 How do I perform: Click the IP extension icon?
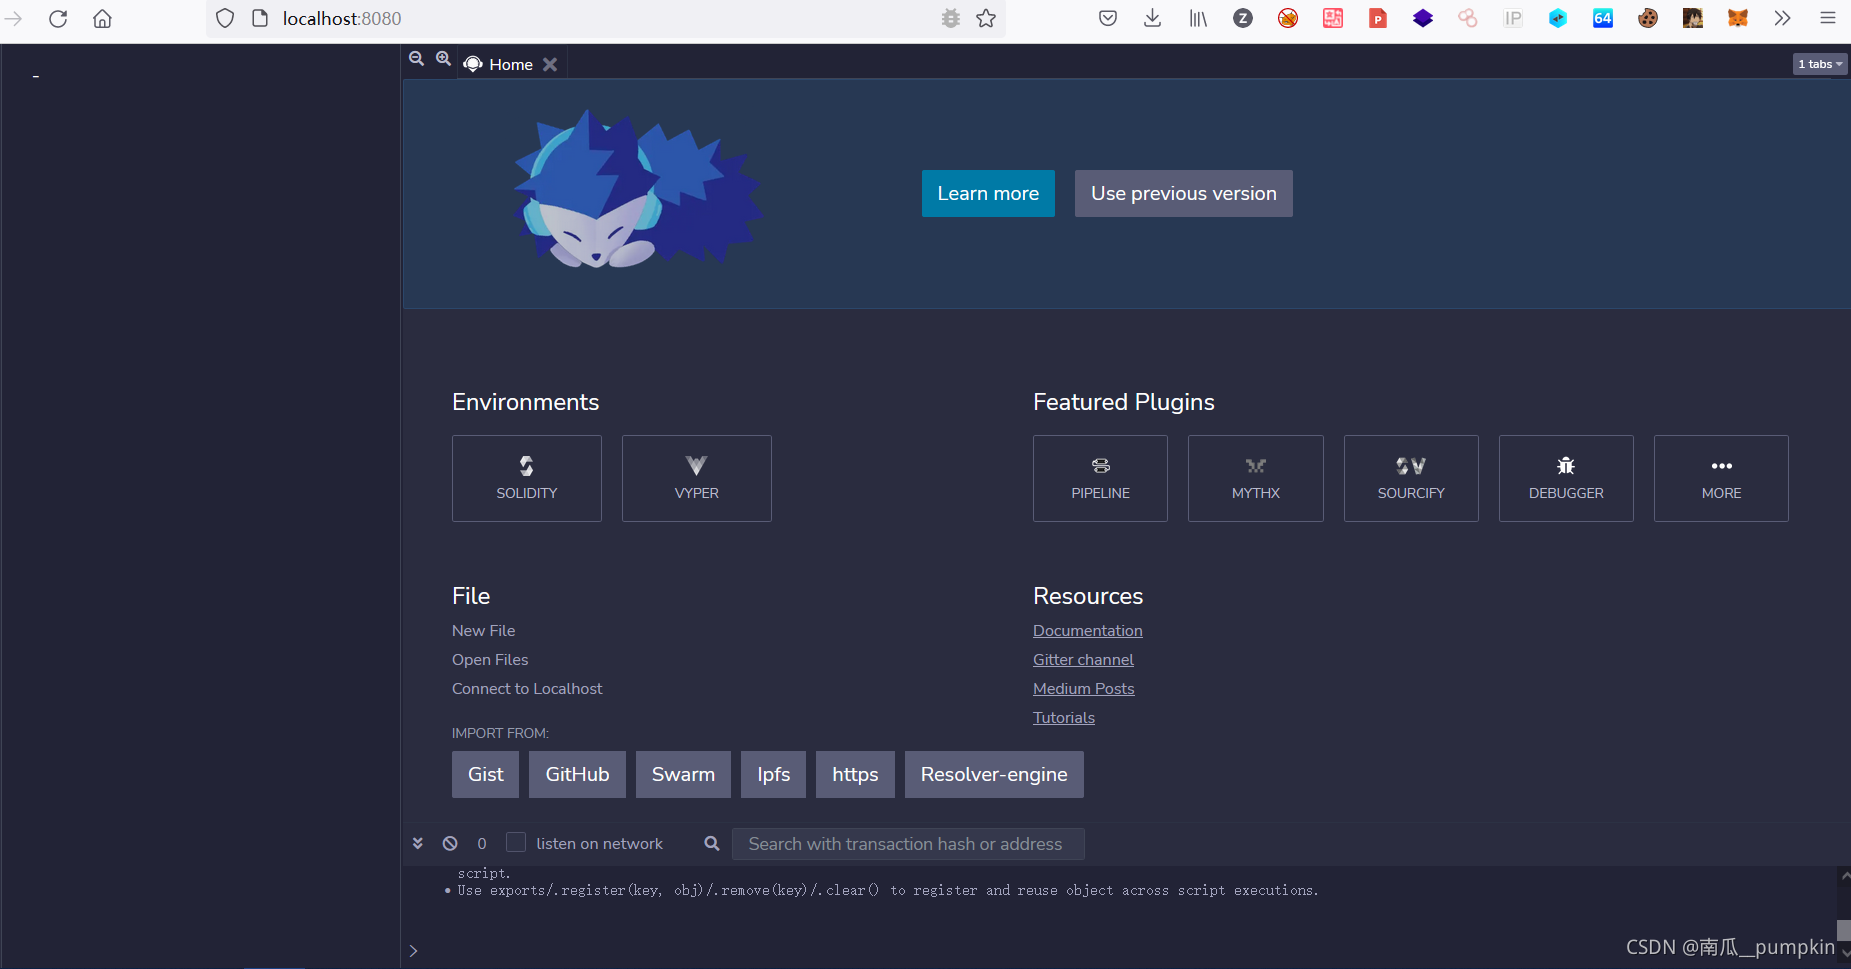pyautogui.click(x=1513, y=18)
